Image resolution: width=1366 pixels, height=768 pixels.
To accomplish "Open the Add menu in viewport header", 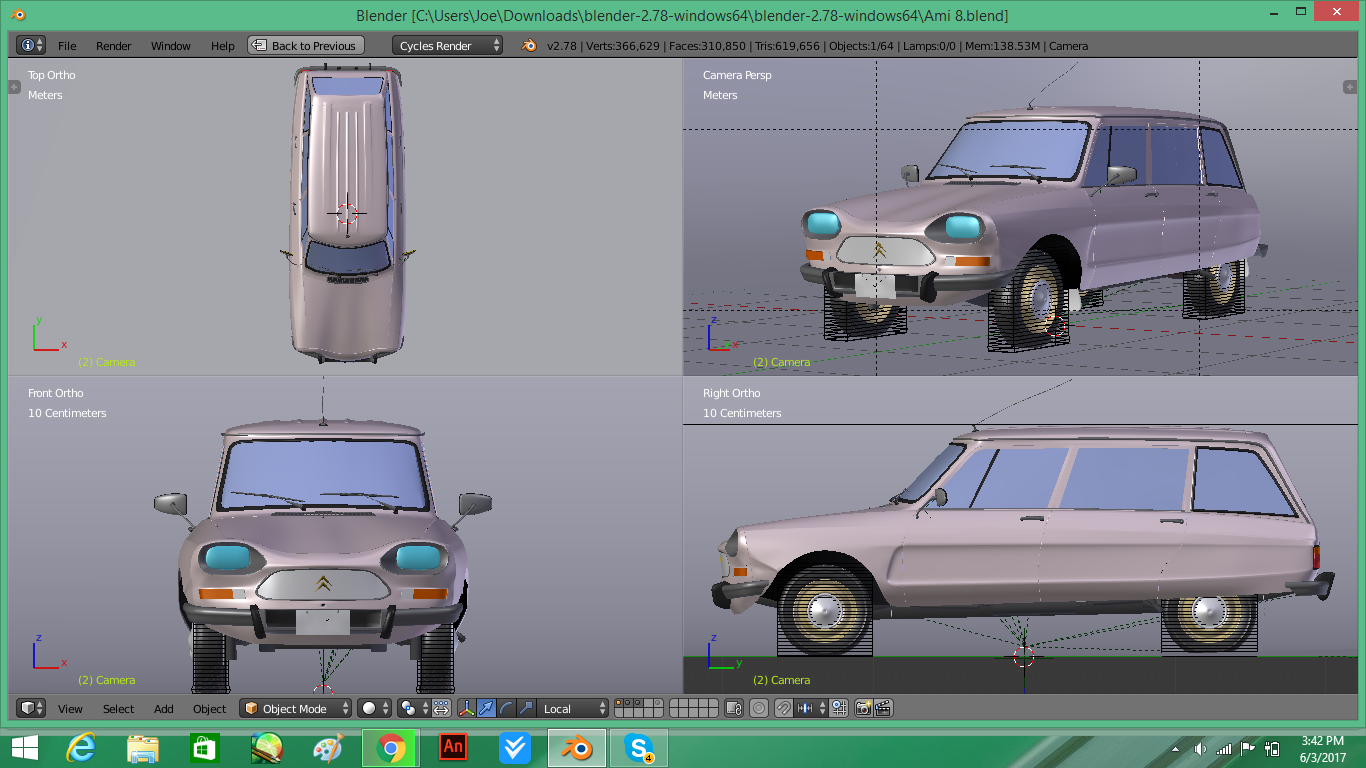I will [x=164, y=709].
